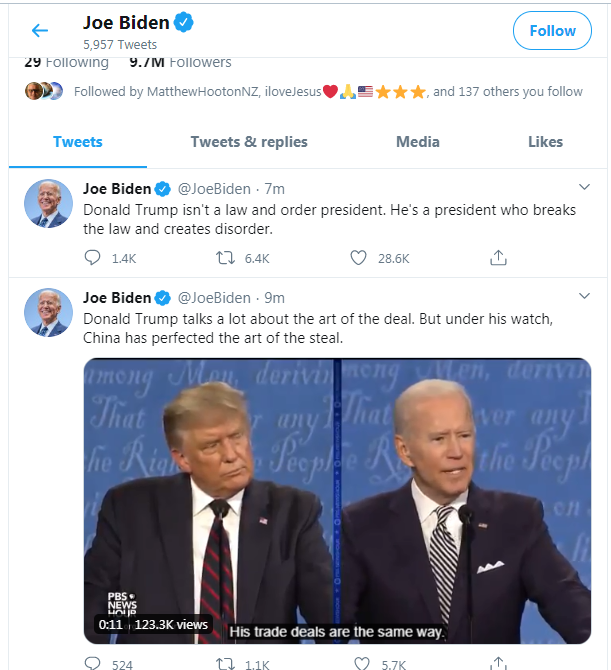Select the Likes tab
Viewport: 611px width, 670px height.
click(545, 142)
